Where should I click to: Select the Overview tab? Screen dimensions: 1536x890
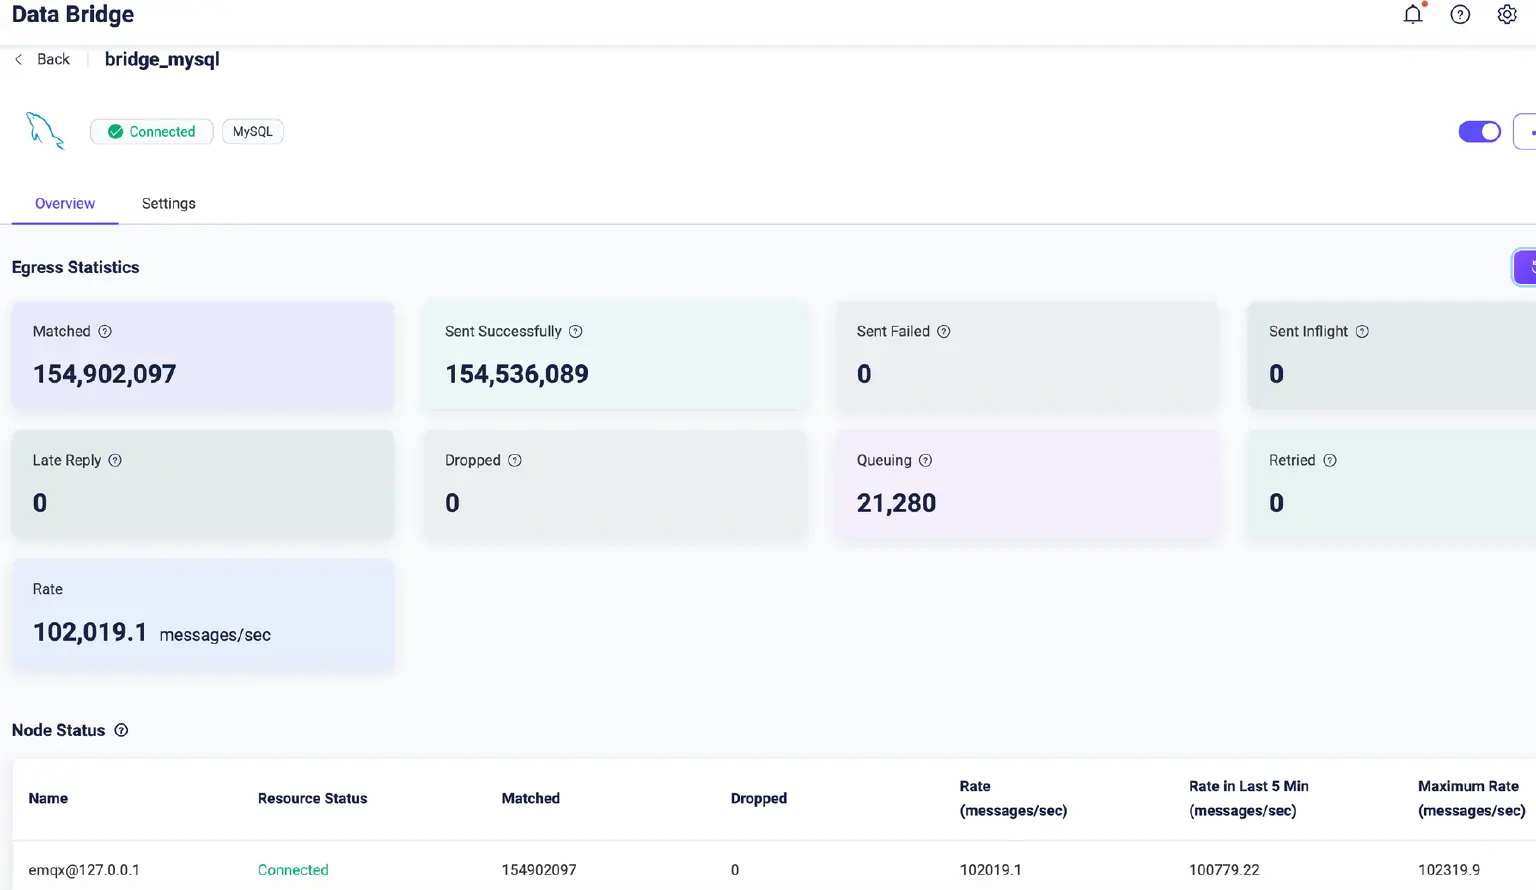[65, 204]
